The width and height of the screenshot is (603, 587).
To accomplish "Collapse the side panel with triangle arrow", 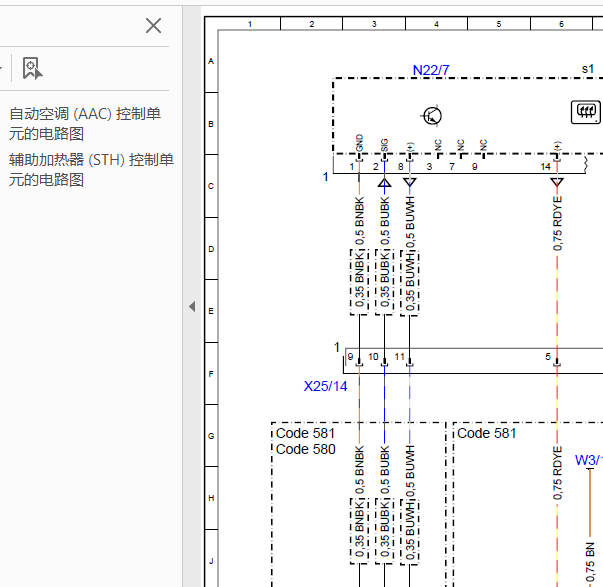I will [192, 307].
